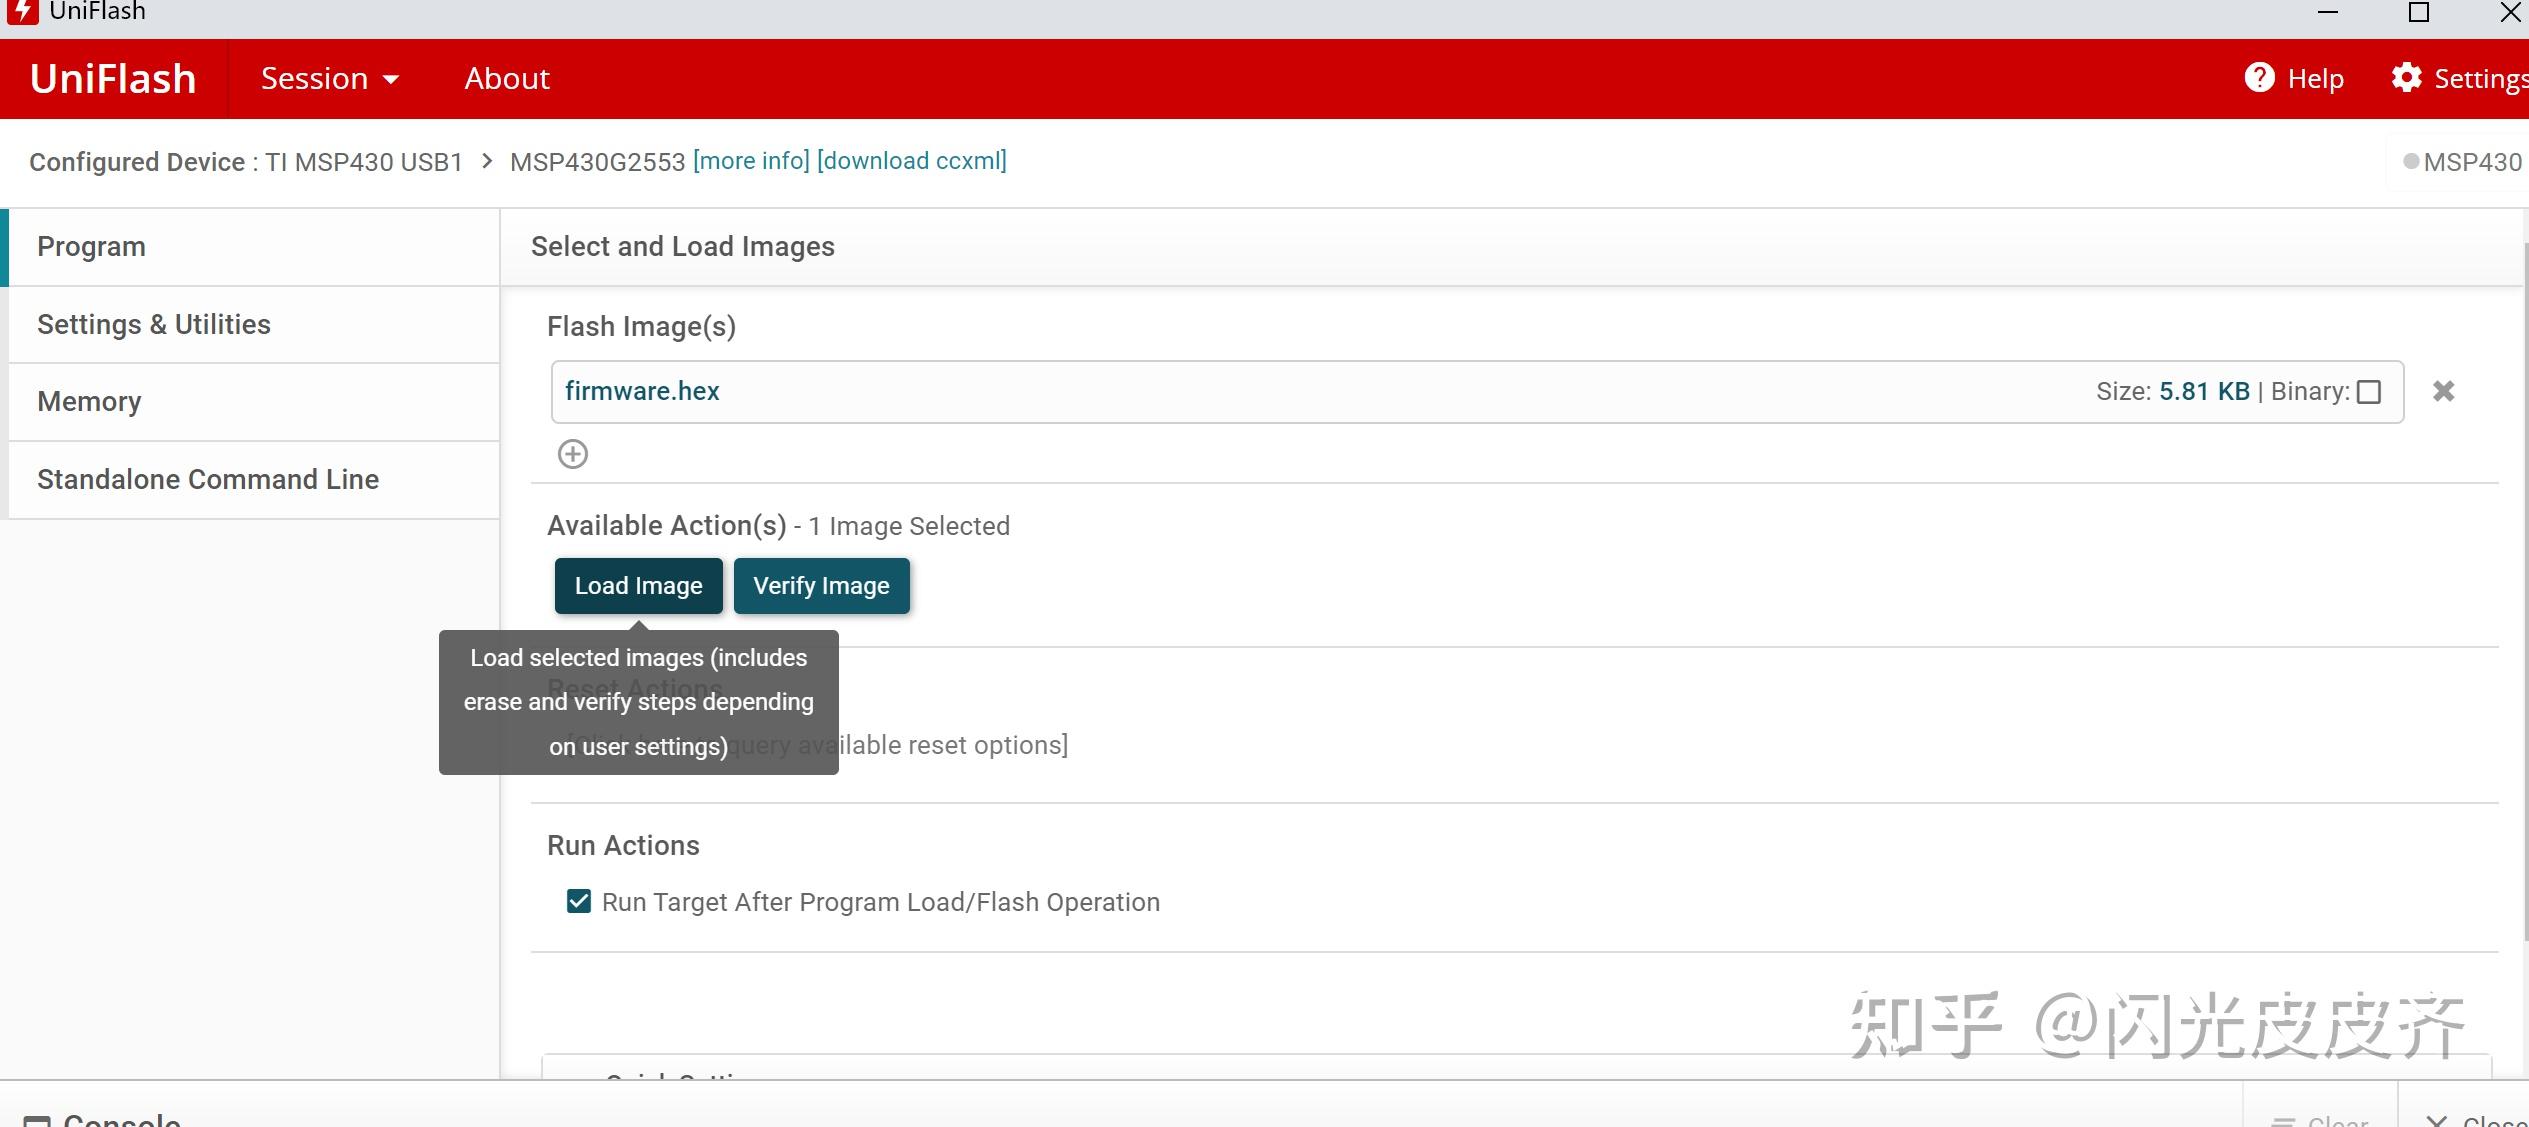Open the About menu item
This screenshot has width=2529, height=1127.
pyautogui.click(x=507, y=79)
